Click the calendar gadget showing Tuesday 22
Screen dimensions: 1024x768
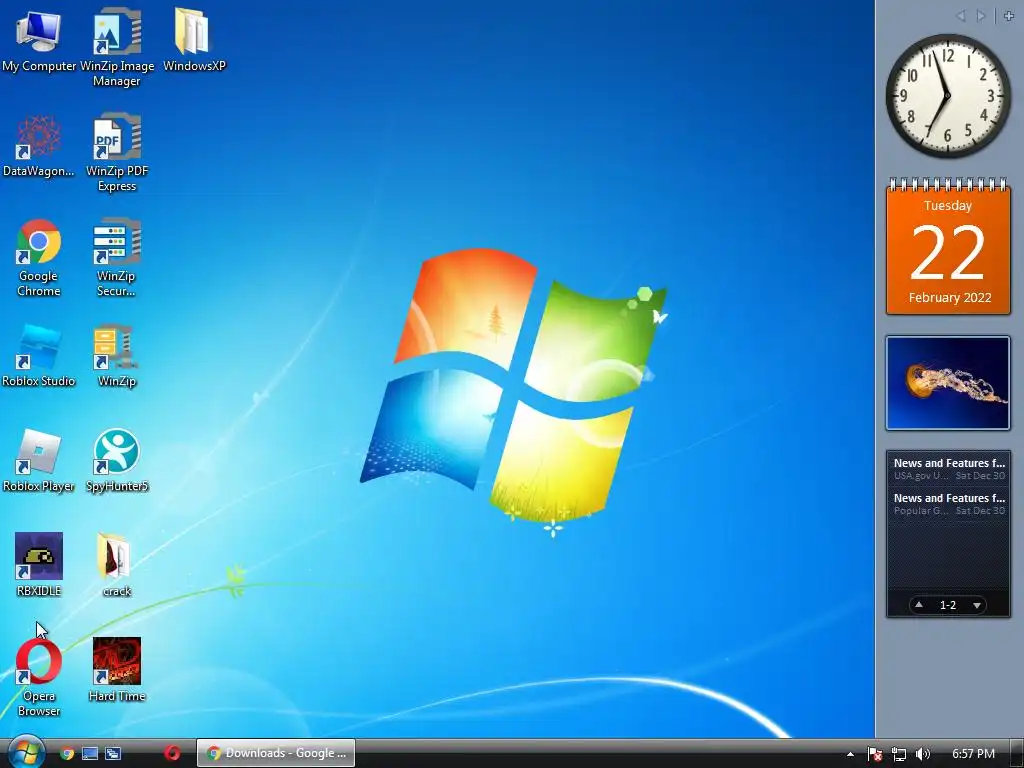coord(948,247)
